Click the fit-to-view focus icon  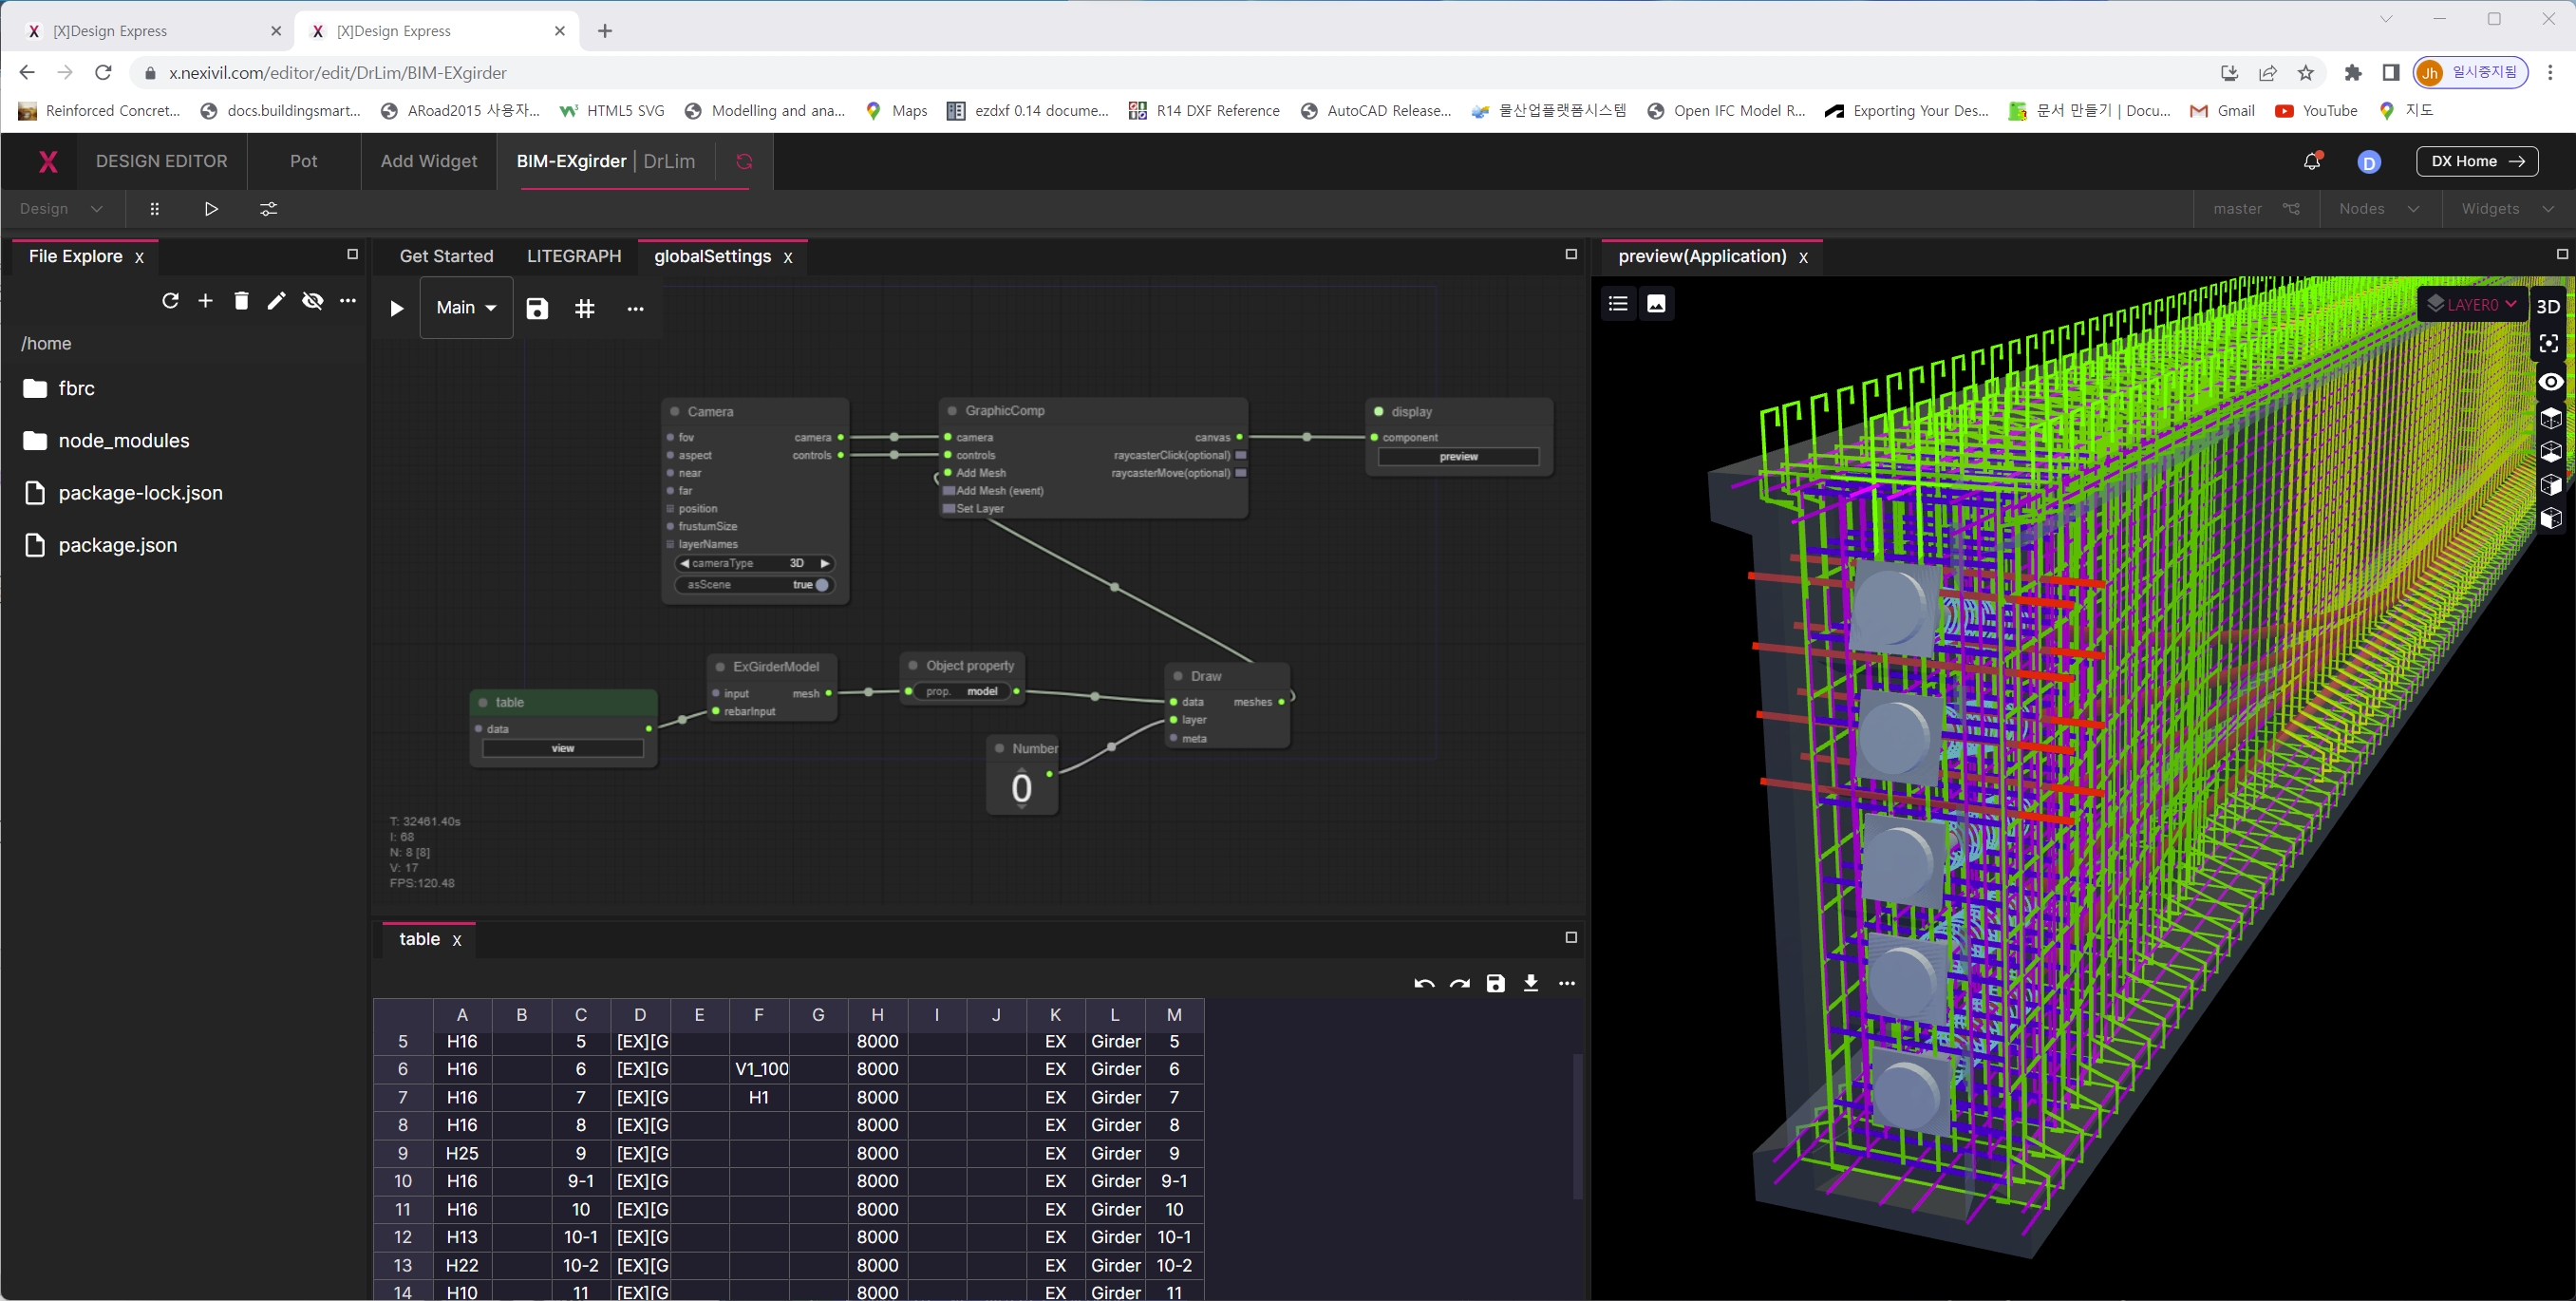click(2549, 344)
